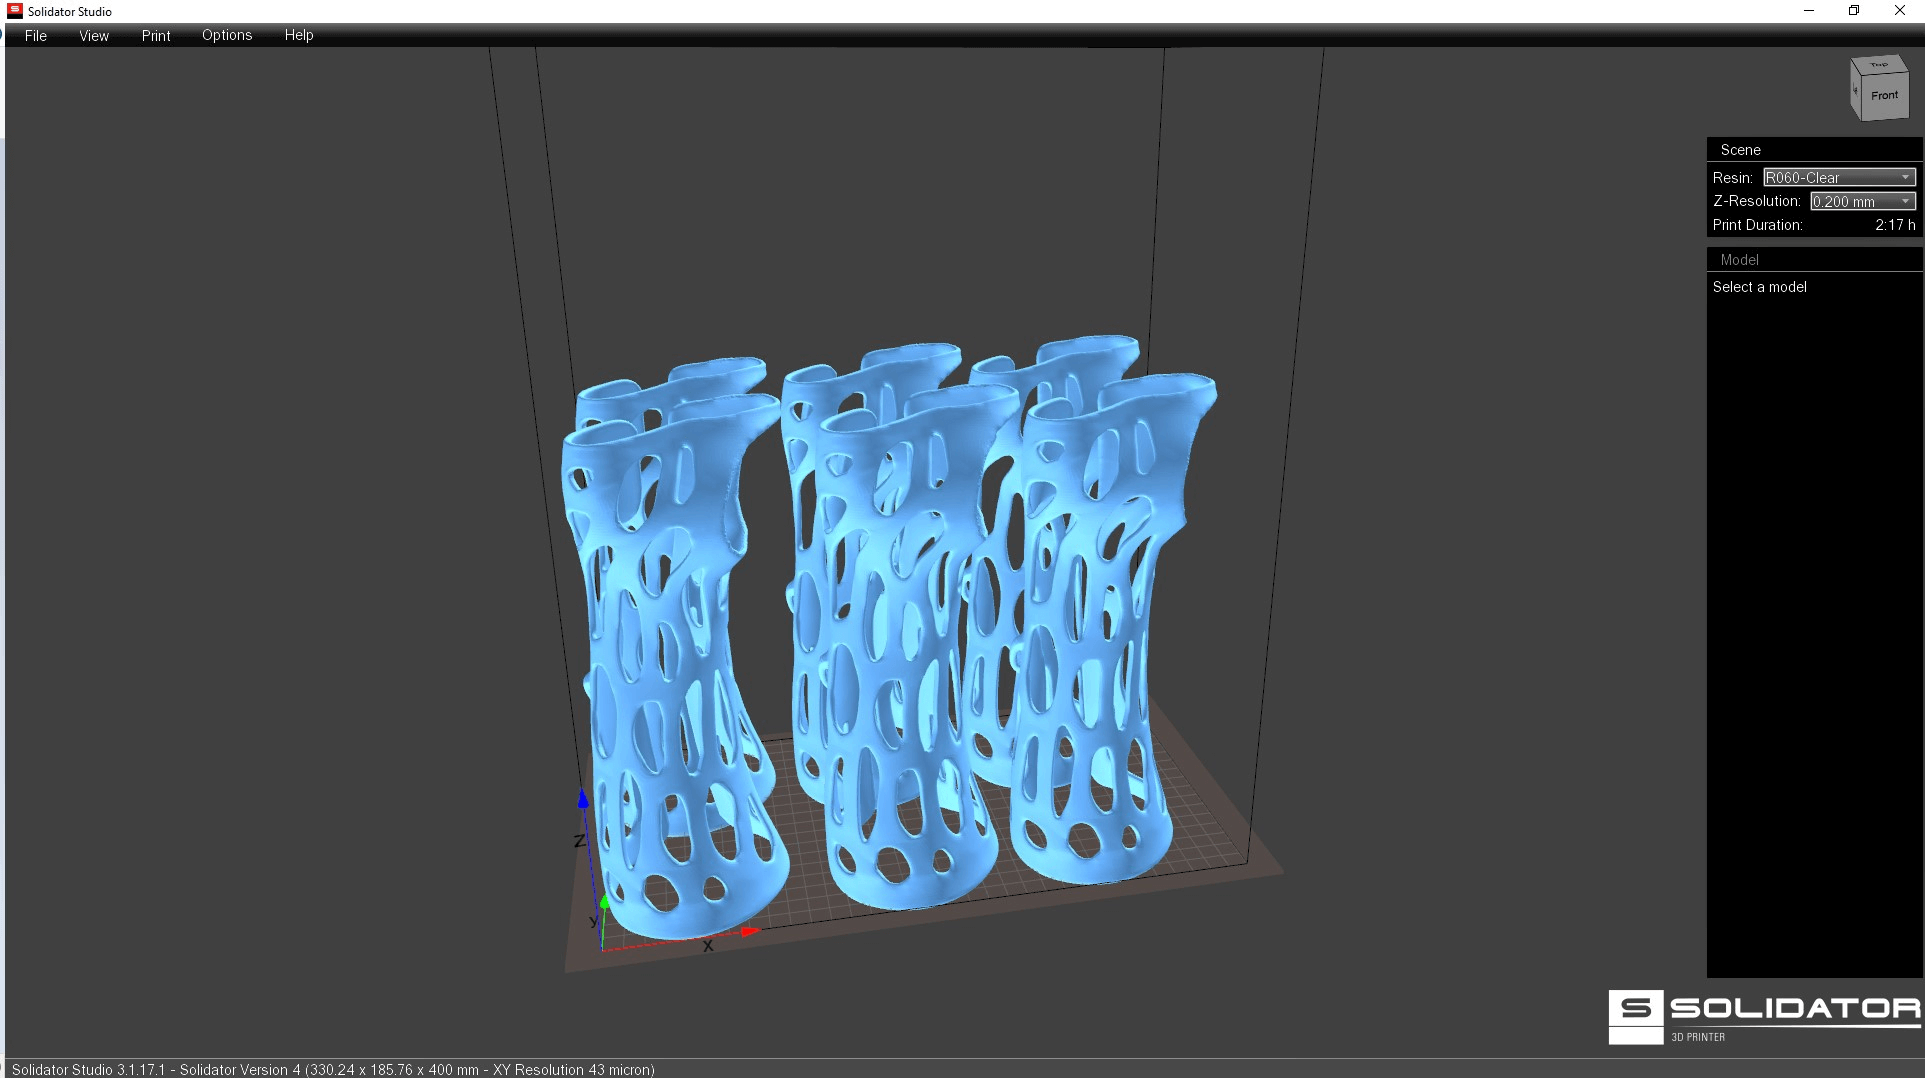Open the File menu
The image size is (1925, 1078).
tap(35, 35)
